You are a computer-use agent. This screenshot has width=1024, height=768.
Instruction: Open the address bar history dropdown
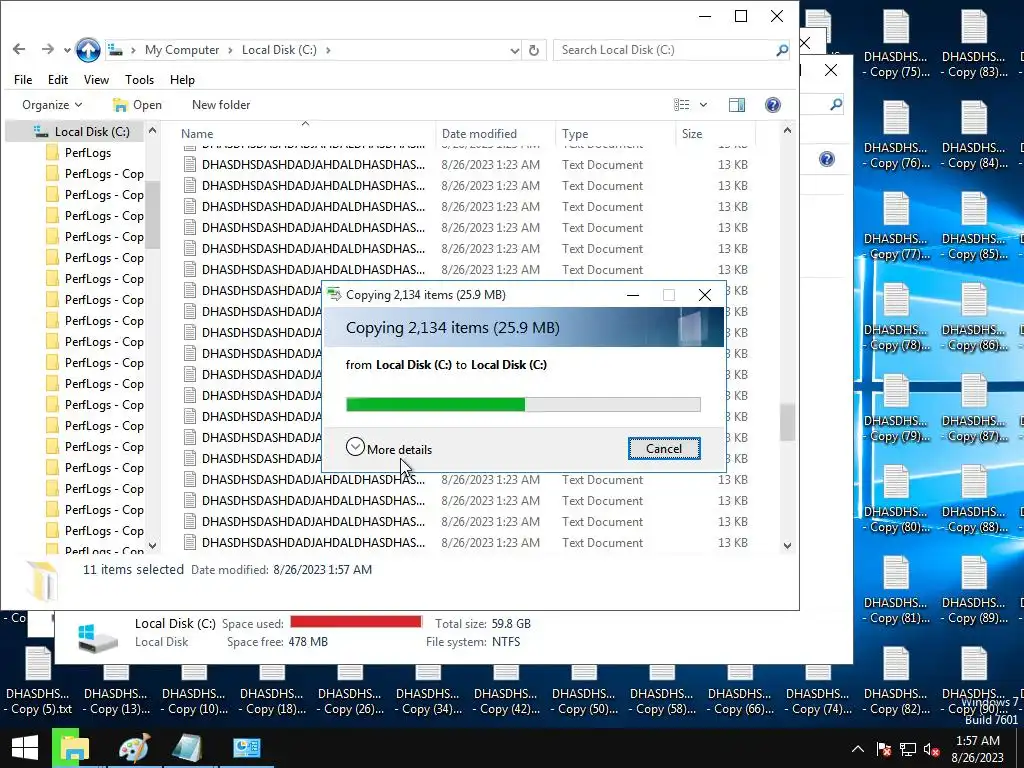pyautogui.click(x=515, y=50)
